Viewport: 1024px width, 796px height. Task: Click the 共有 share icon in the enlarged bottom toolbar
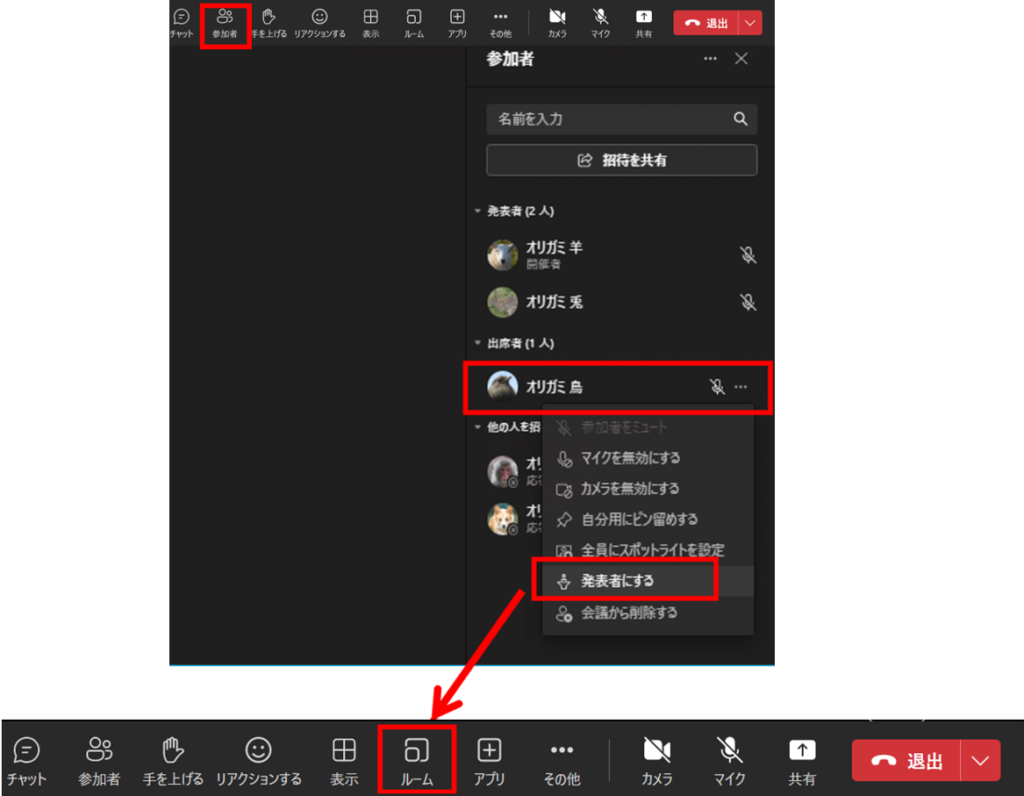click(802, 759)
